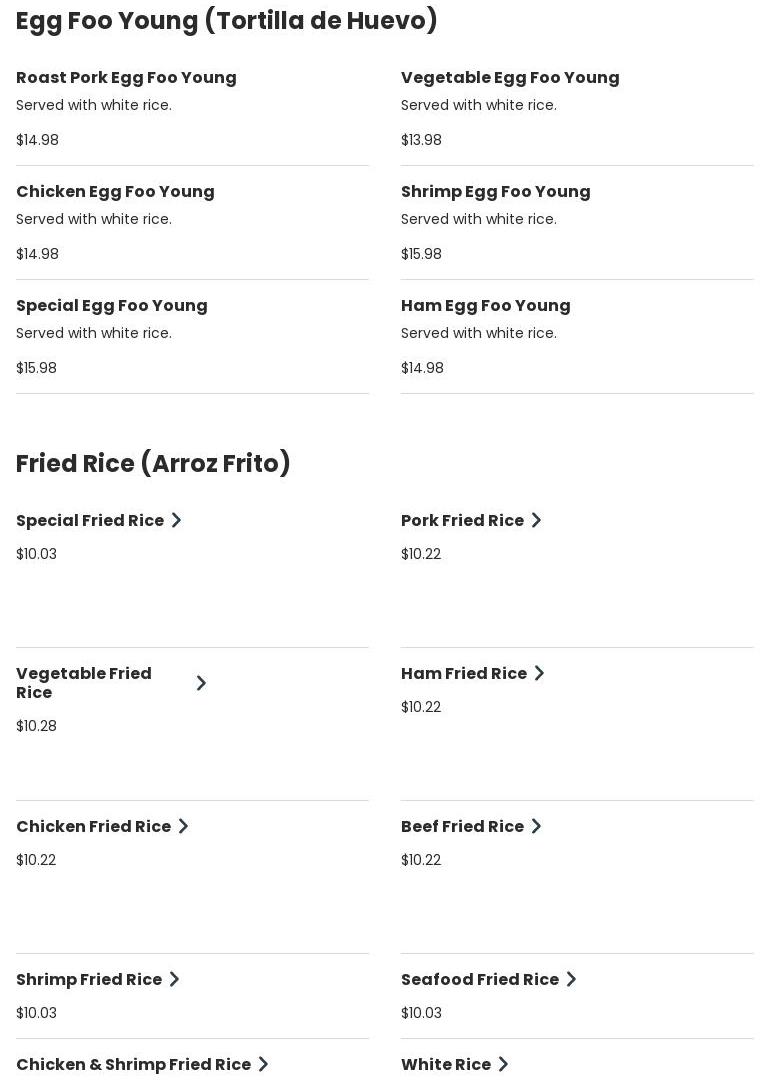The height and width of the screenshot is (1082, 770).
Task: Click arrow next to Chicken Fried Rice
Action: [x=183, y=826]
